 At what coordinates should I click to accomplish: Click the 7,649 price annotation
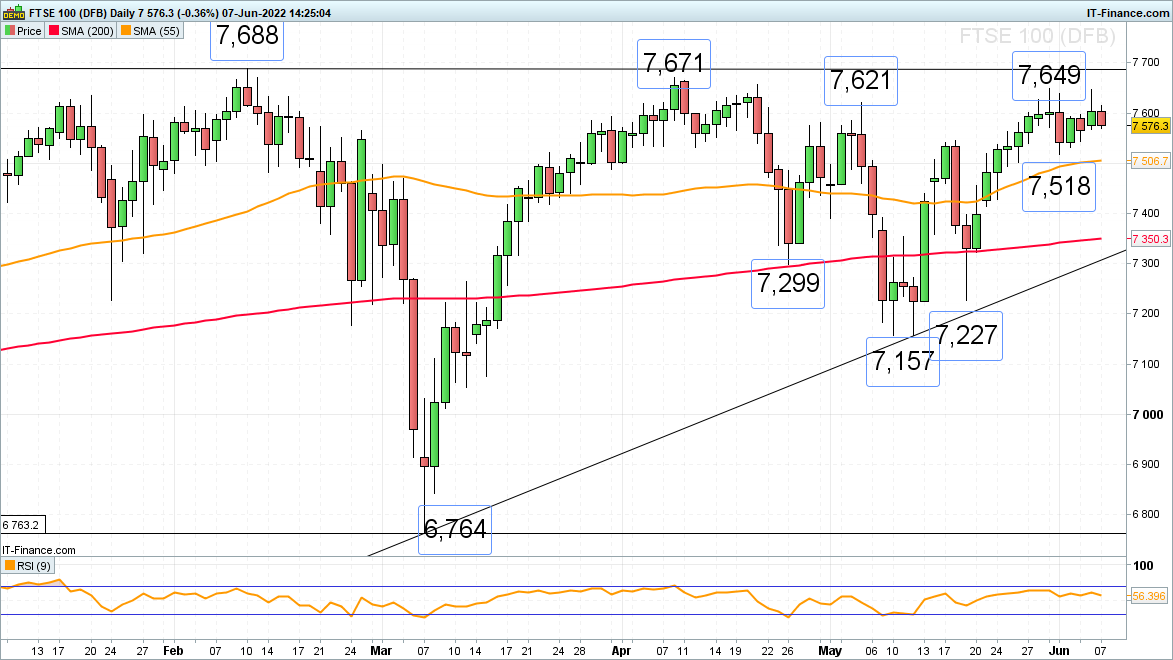click(x=1049, y=76)
